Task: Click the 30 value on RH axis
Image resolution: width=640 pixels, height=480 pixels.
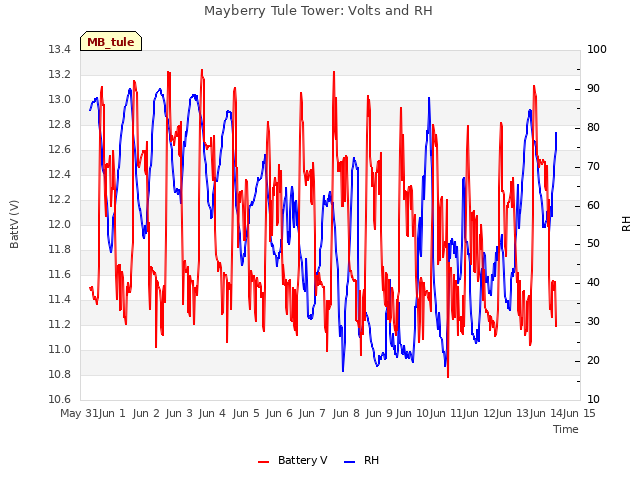Action: pos(593,322)
